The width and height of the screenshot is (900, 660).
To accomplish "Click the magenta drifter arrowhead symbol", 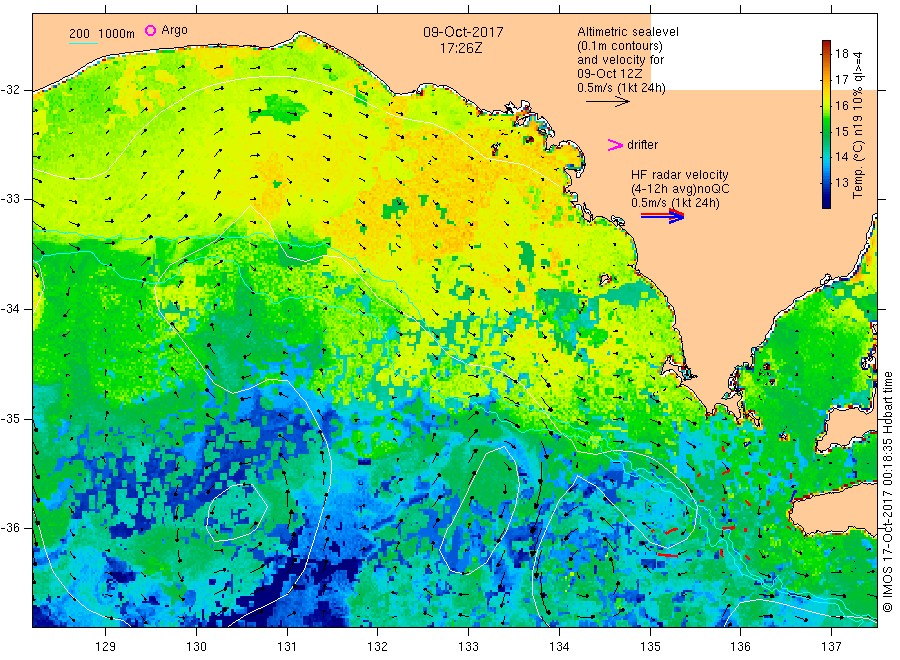I will point(615,145).
